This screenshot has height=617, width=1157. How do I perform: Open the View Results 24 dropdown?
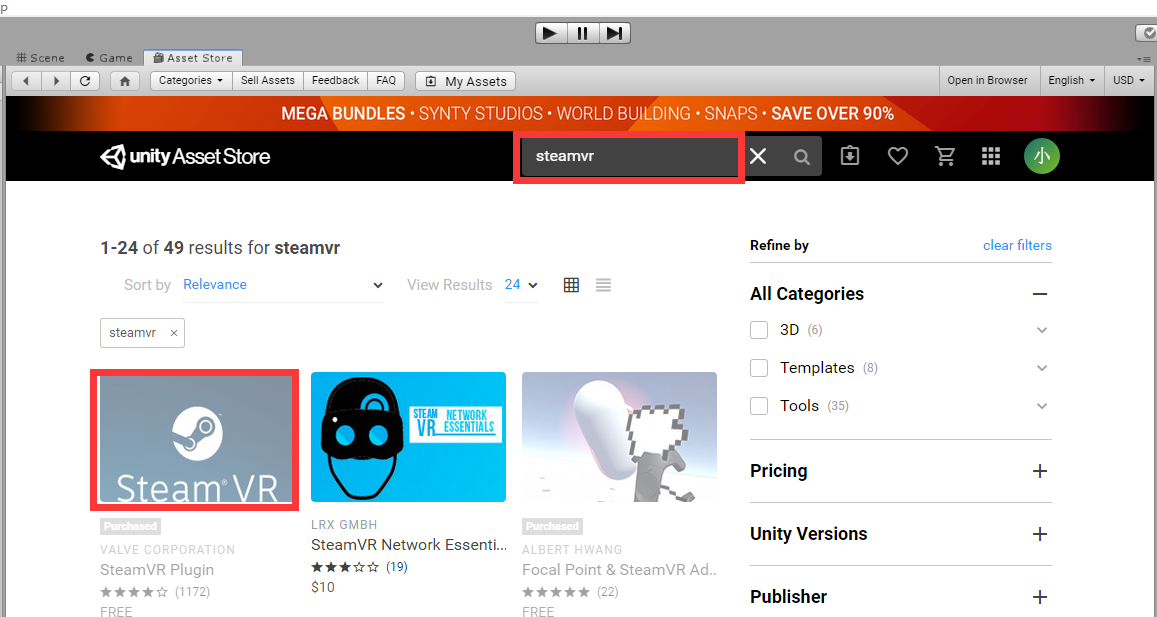[521, 285]
